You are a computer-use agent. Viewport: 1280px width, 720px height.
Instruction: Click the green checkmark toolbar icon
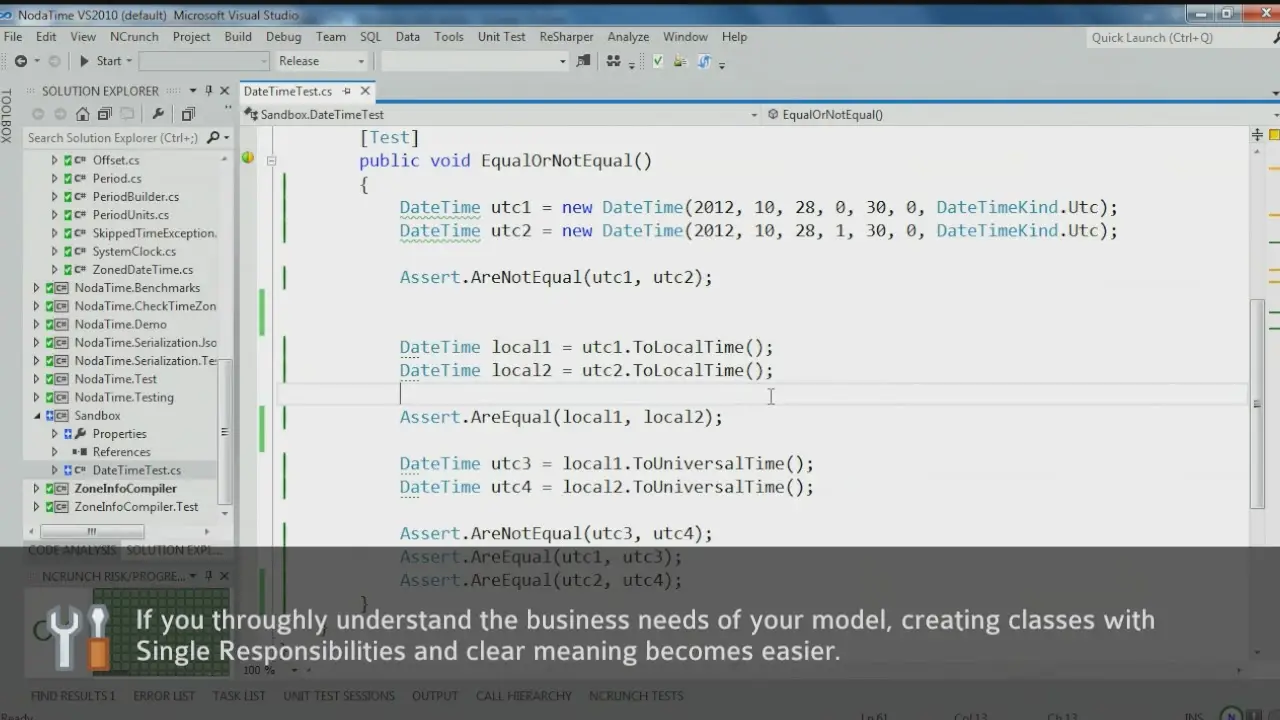coord(657,61)
